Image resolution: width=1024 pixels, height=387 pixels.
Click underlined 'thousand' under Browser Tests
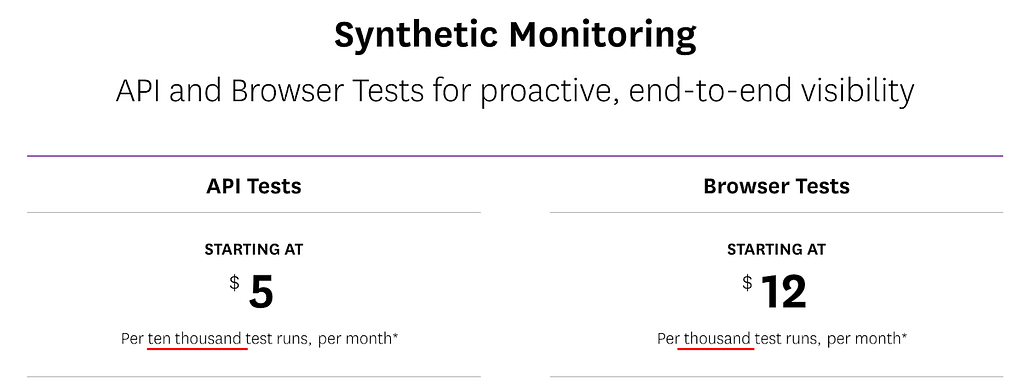[x=716, y=339]
